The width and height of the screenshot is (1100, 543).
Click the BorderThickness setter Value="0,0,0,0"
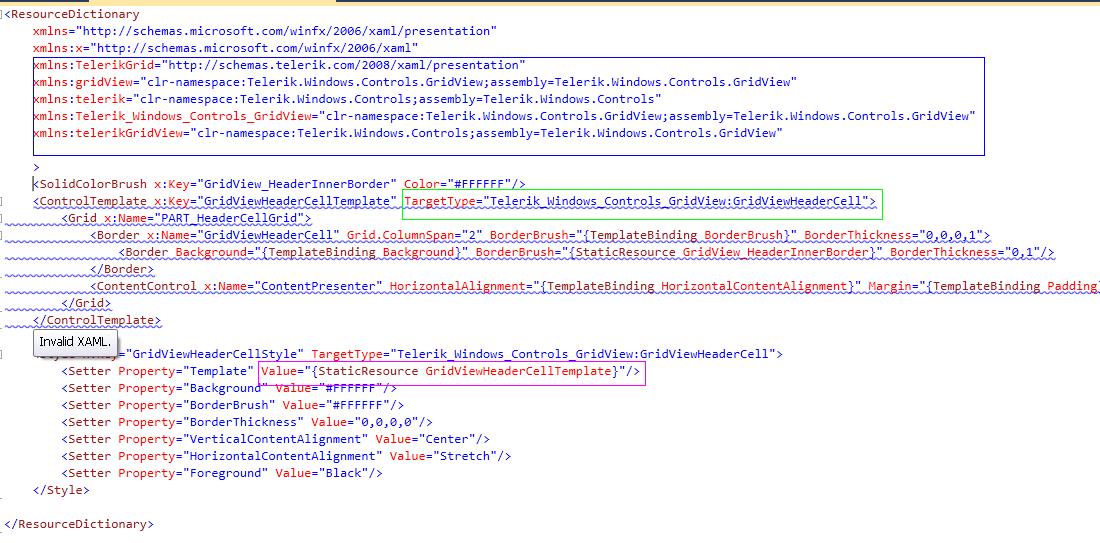click(x=365, y=422)
